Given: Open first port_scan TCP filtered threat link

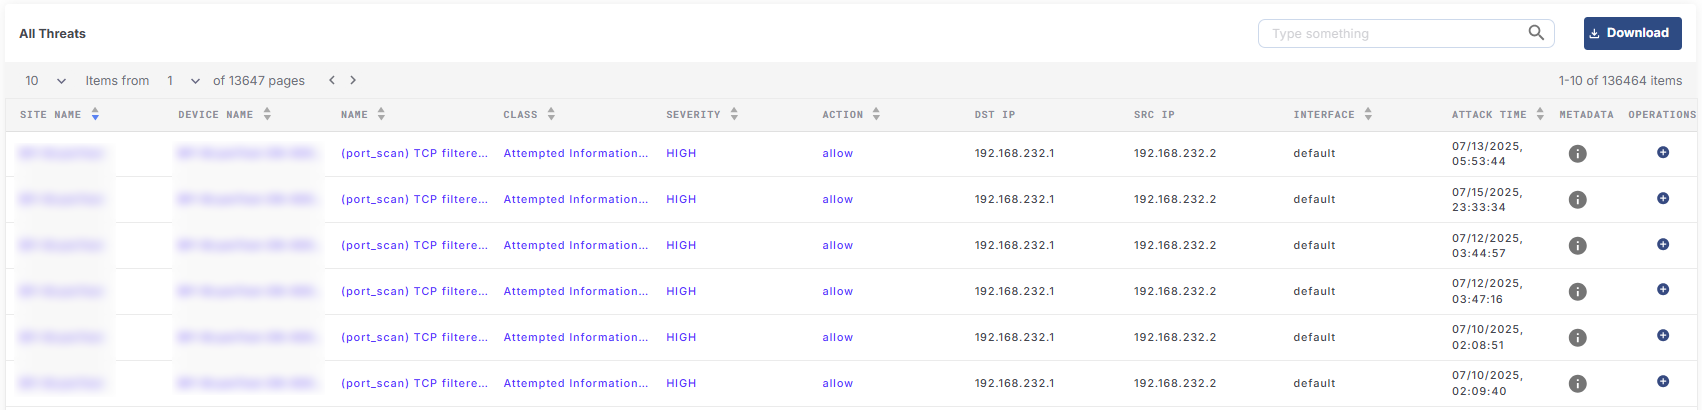Looking at the screenshot, I should click(414, 154).
